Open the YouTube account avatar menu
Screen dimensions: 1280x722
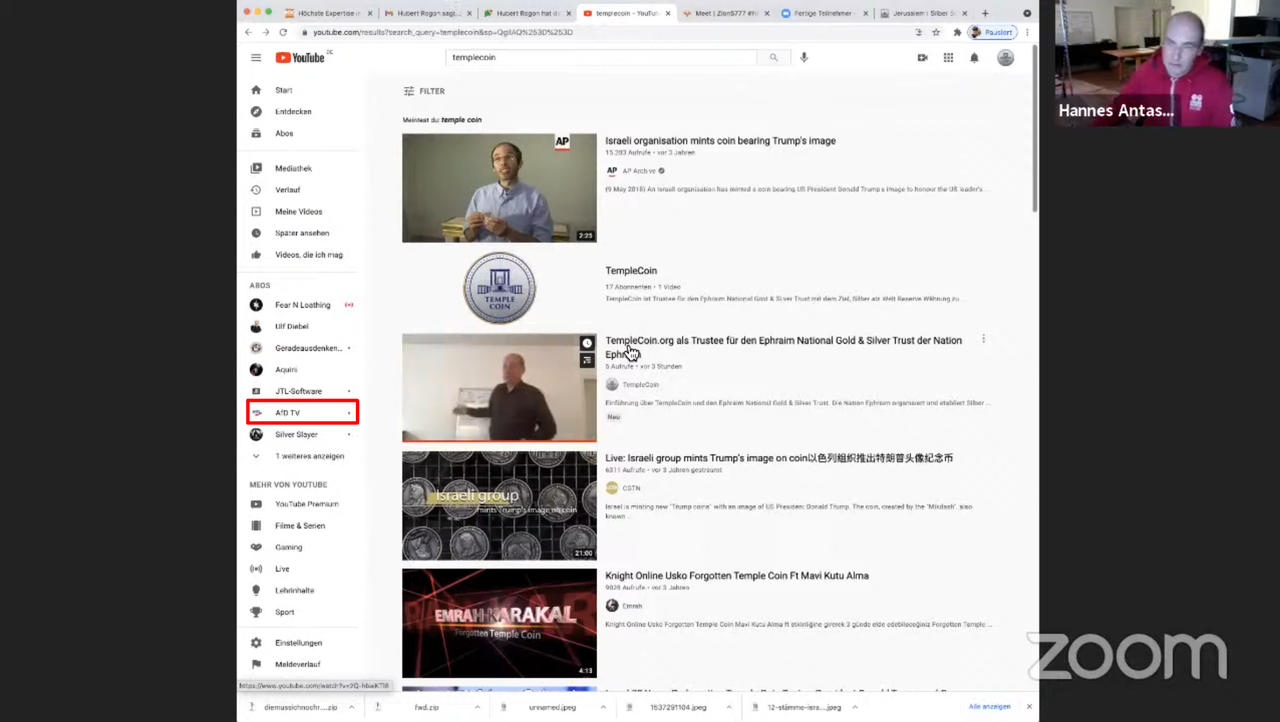pyautogui.click(x=1005, y=58)
